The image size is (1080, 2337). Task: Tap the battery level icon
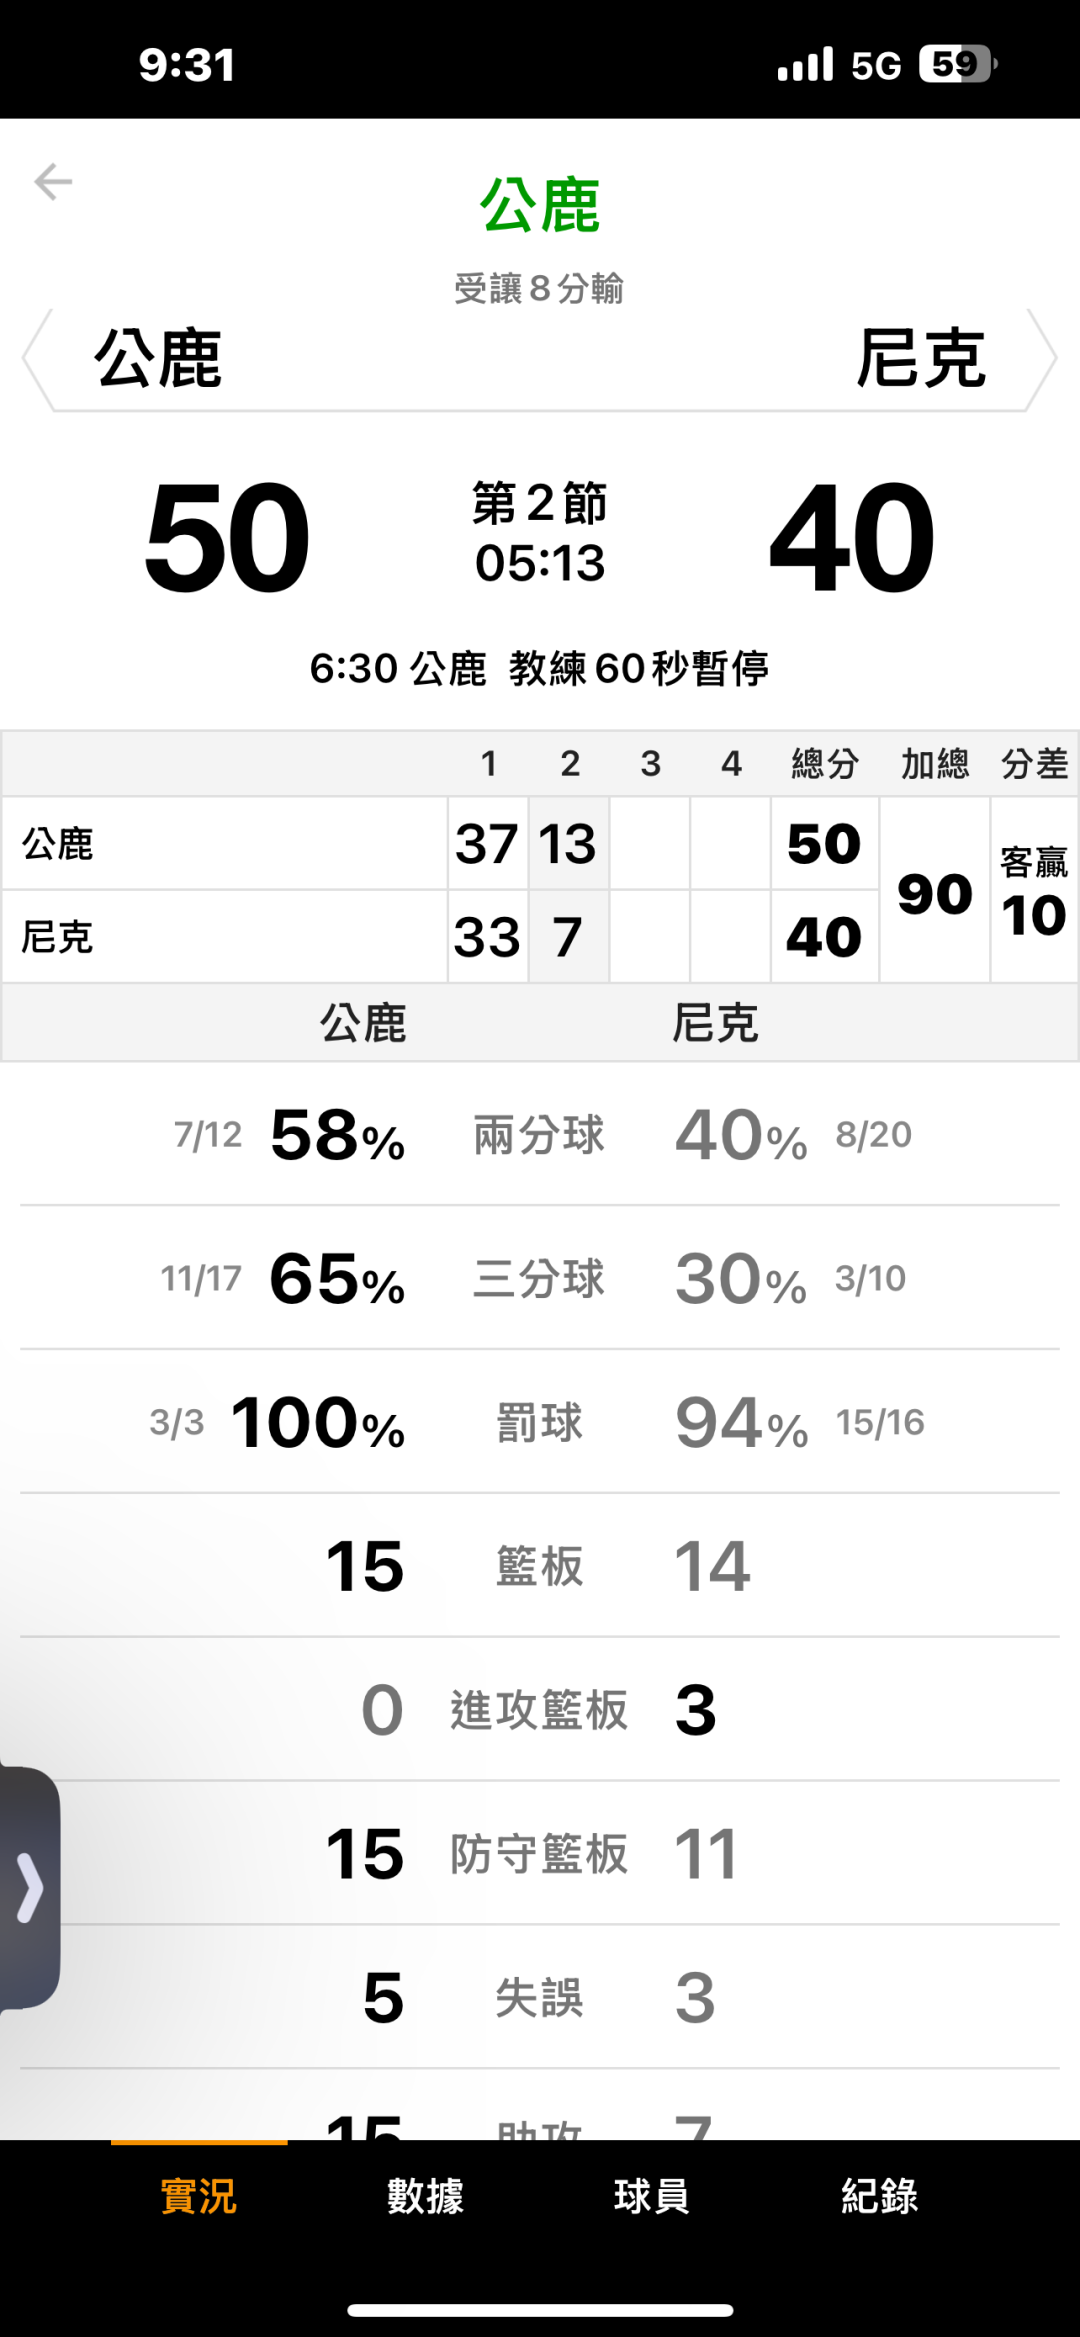click(957, 65)
